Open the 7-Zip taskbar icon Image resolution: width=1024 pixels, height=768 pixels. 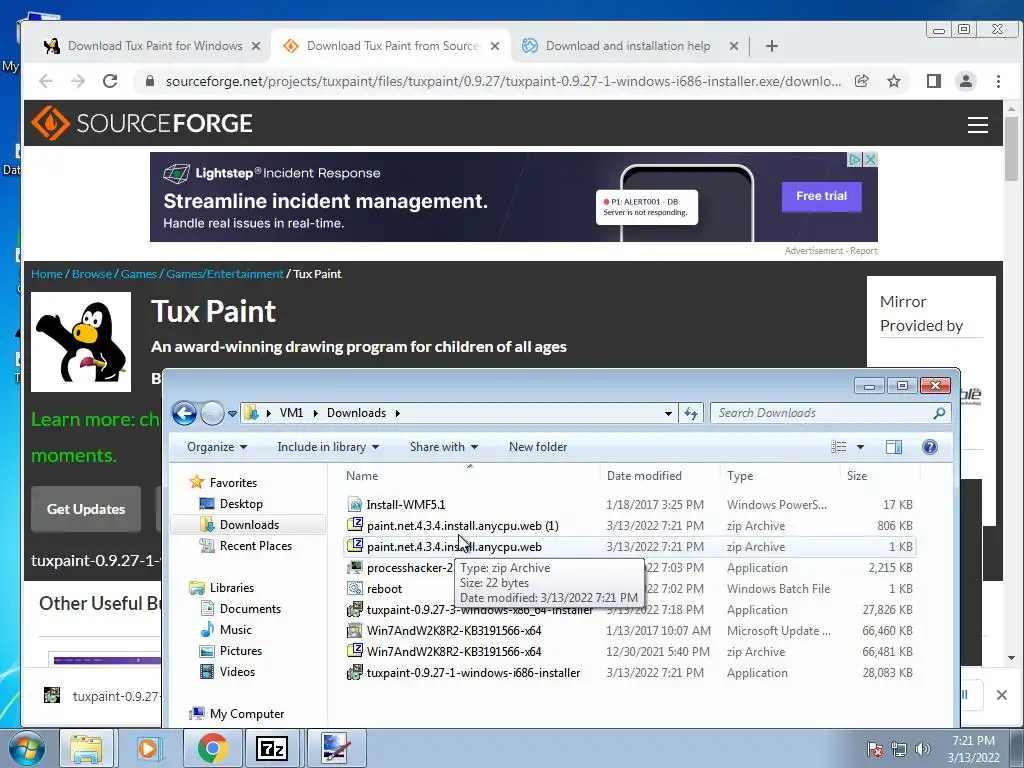pos(272,748)
